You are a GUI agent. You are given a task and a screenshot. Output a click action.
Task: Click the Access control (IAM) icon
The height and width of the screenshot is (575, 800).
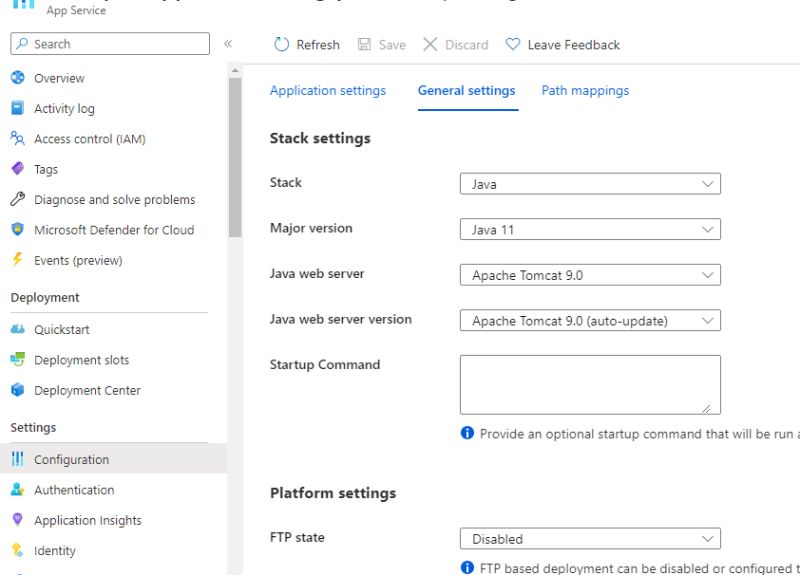[x=17, y=139]
